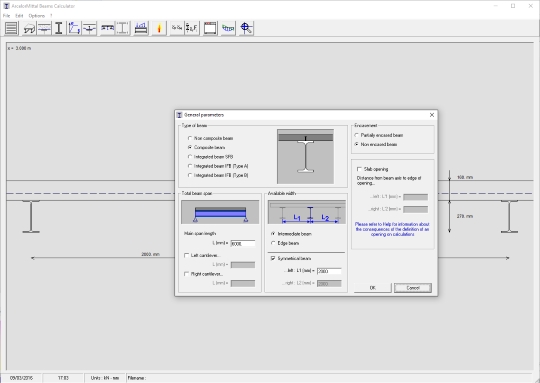Enable the Left cantilever checkbox
Image resolution: width=540 pixels, height=383 pixels.
click(202, 255)
